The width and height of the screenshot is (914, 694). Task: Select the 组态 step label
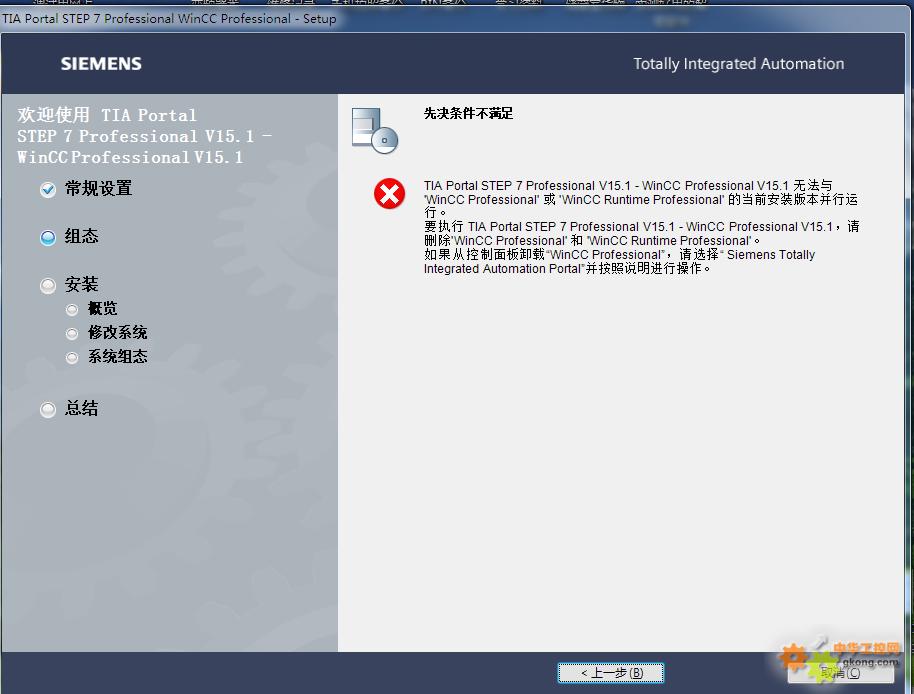coord(81,236)
